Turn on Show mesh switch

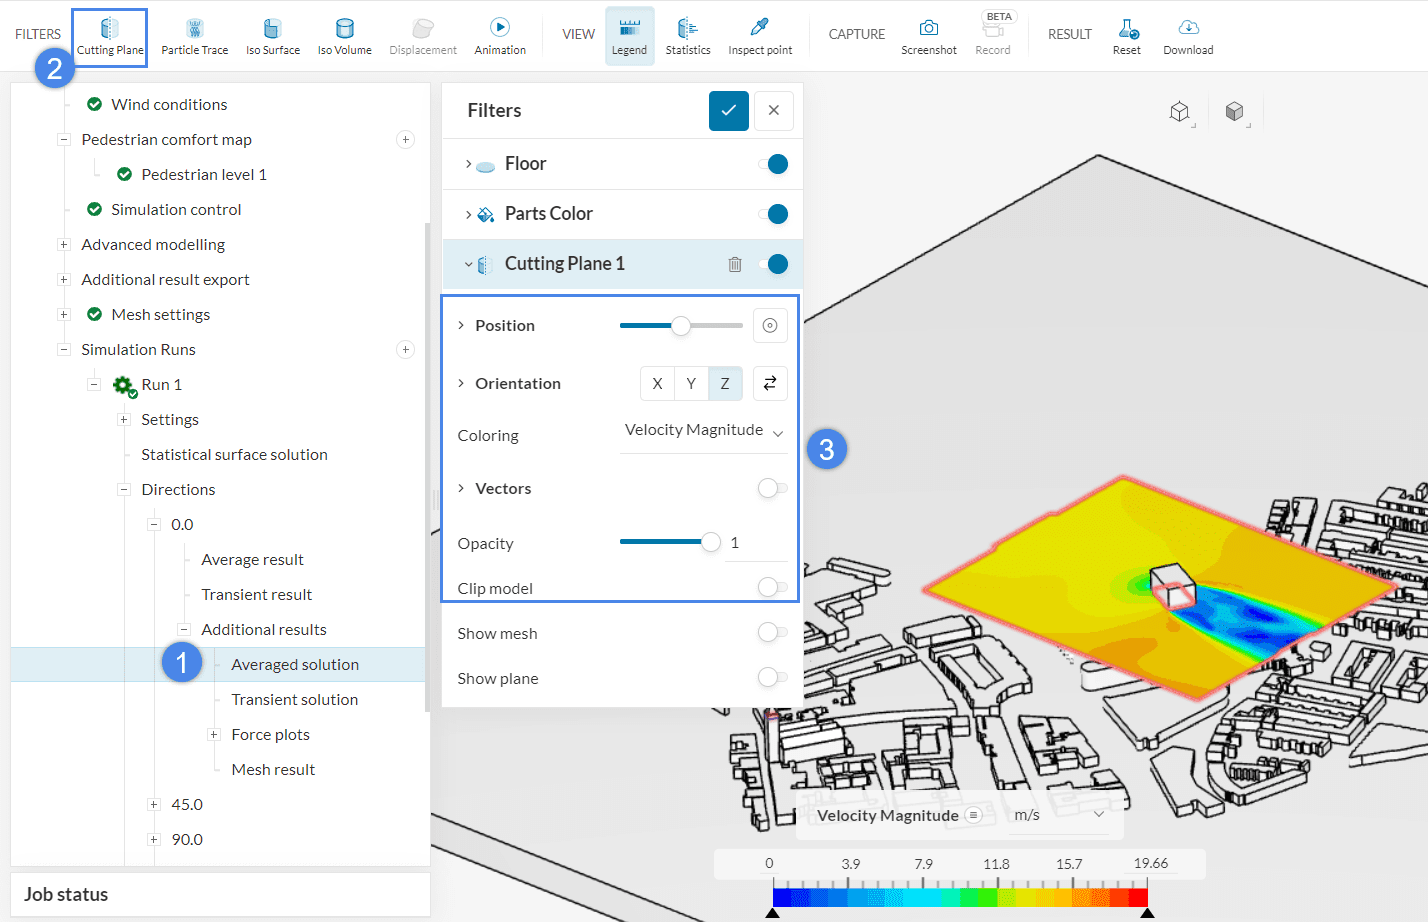772,632
